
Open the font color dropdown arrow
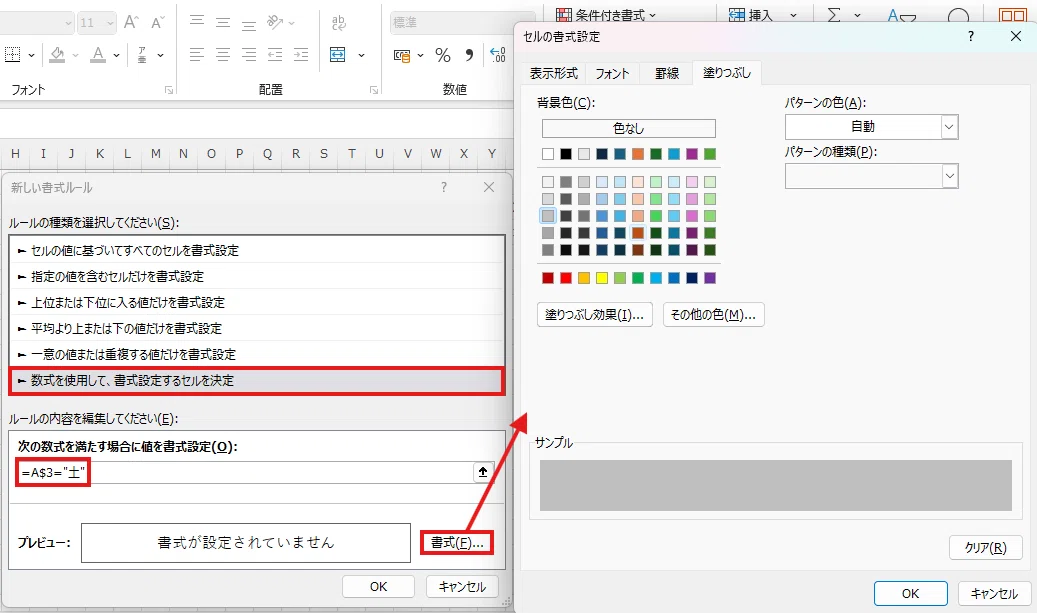tap(116, 56)
